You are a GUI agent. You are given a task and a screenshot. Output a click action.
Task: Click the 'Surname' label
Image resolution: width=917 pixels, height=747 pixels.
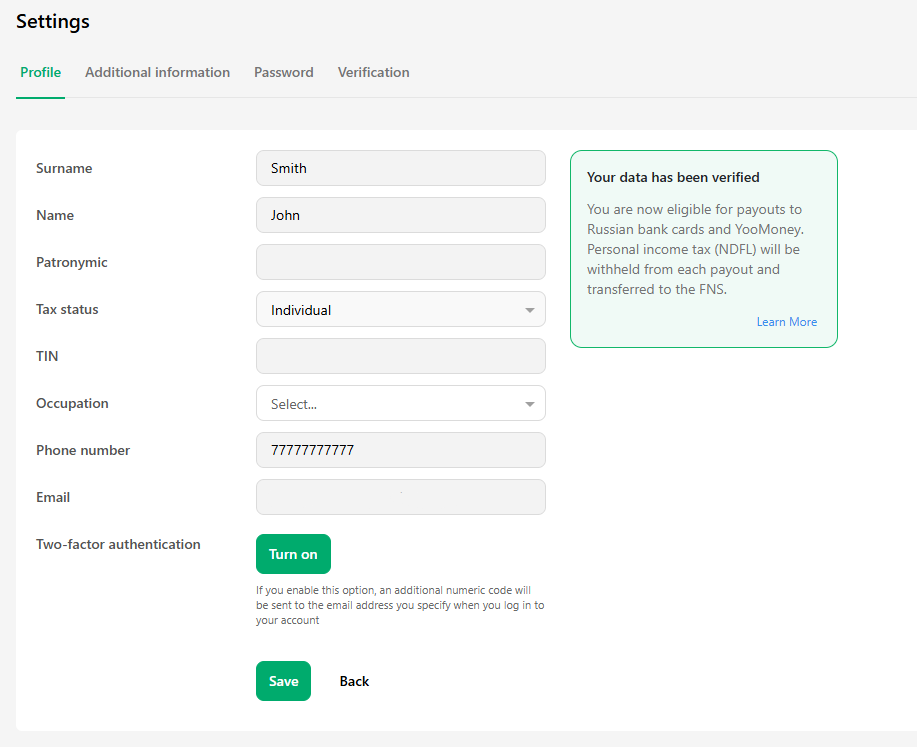(x=64, y=168)
